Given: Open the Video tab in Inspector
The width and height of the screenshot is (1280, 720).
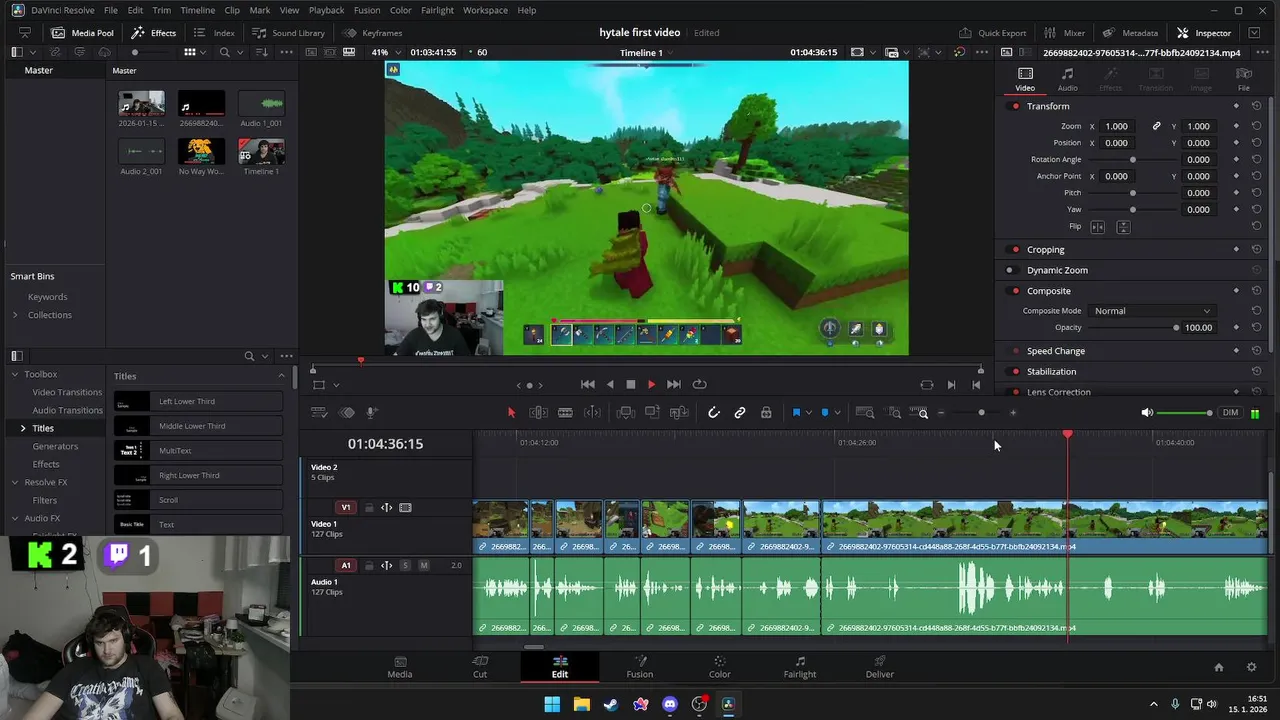Looking at the screenshot, I should (1025, 79).
